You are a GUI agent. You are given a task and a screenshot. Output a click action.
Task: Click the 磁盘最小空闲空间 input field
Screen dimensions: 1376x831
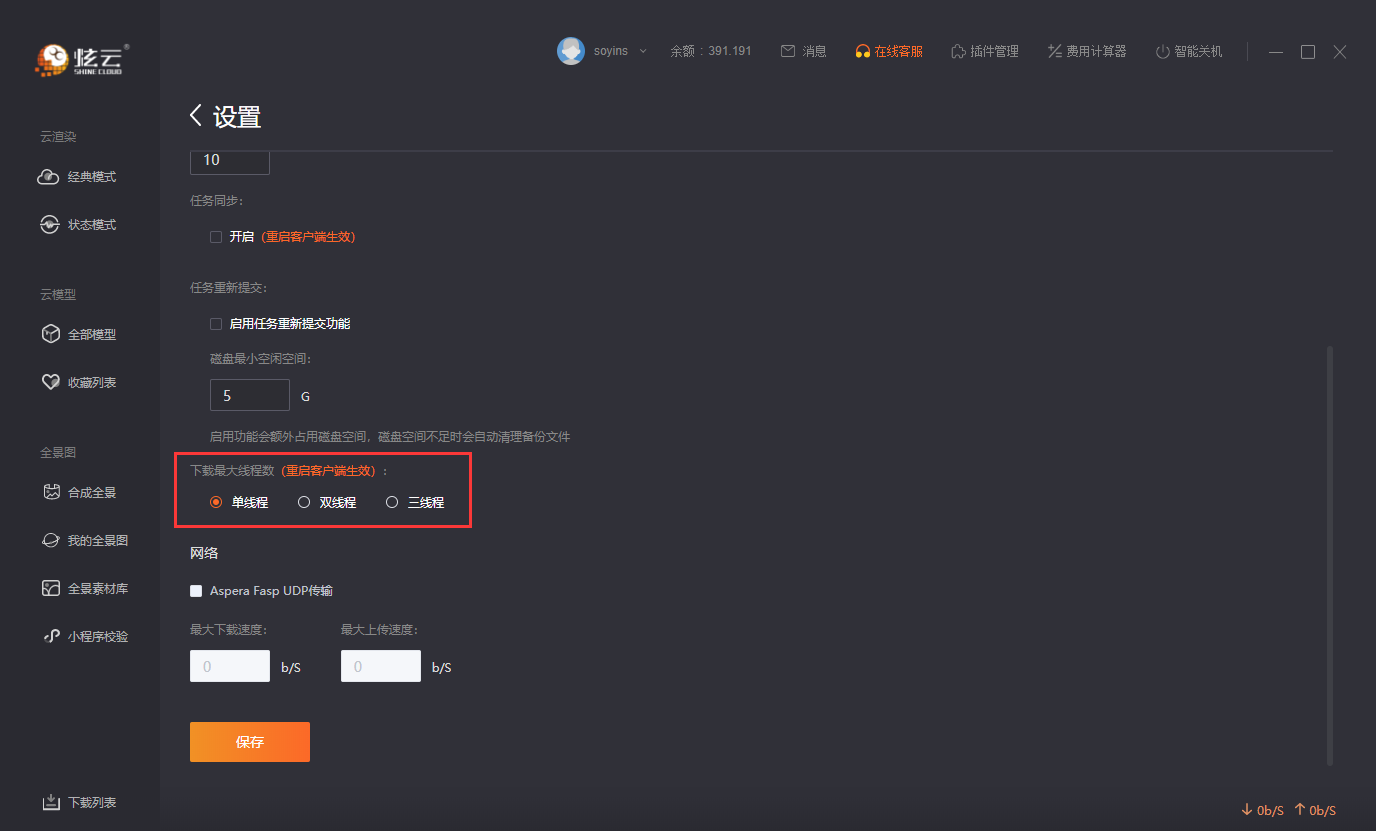(250, 395)
